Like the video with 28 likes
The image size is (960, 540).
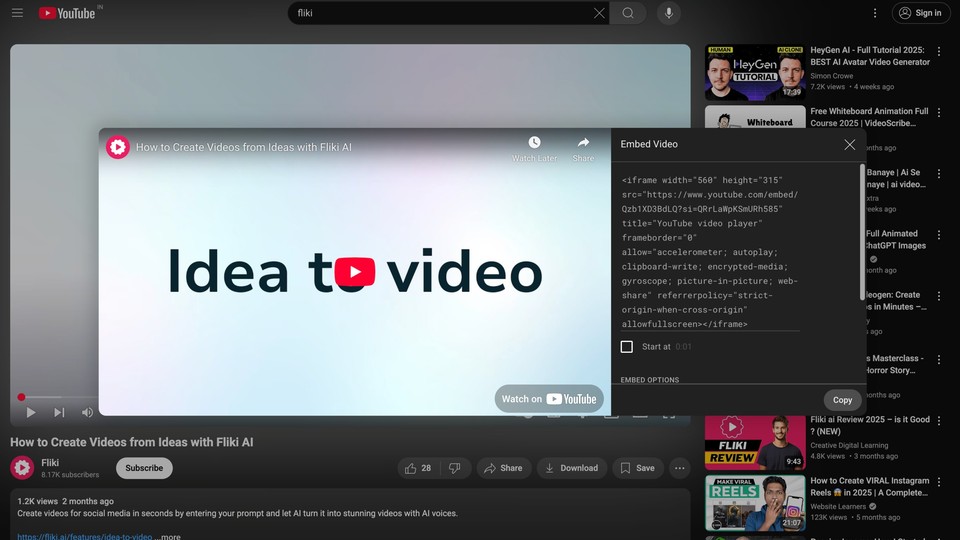point(418,468)
